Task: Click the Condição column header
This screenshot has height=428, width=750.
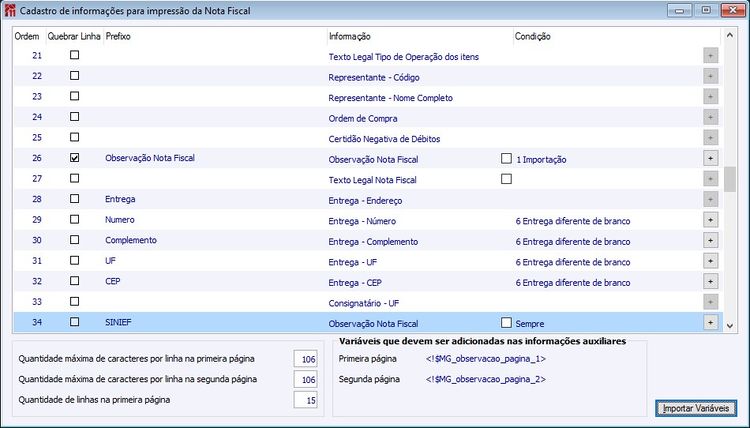Action: click(x=532, y=36)
